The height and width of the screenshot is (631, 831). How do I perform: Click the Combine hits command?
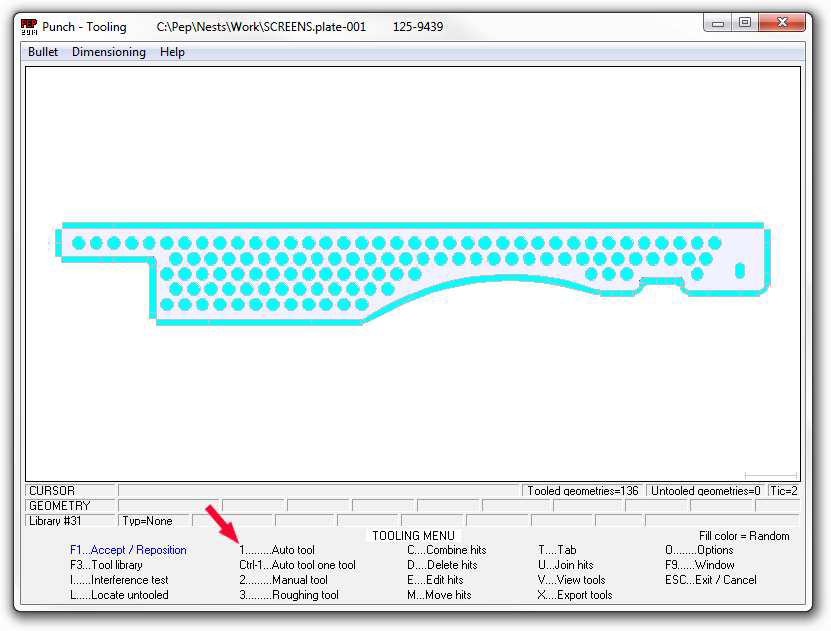tap(447, 550)
